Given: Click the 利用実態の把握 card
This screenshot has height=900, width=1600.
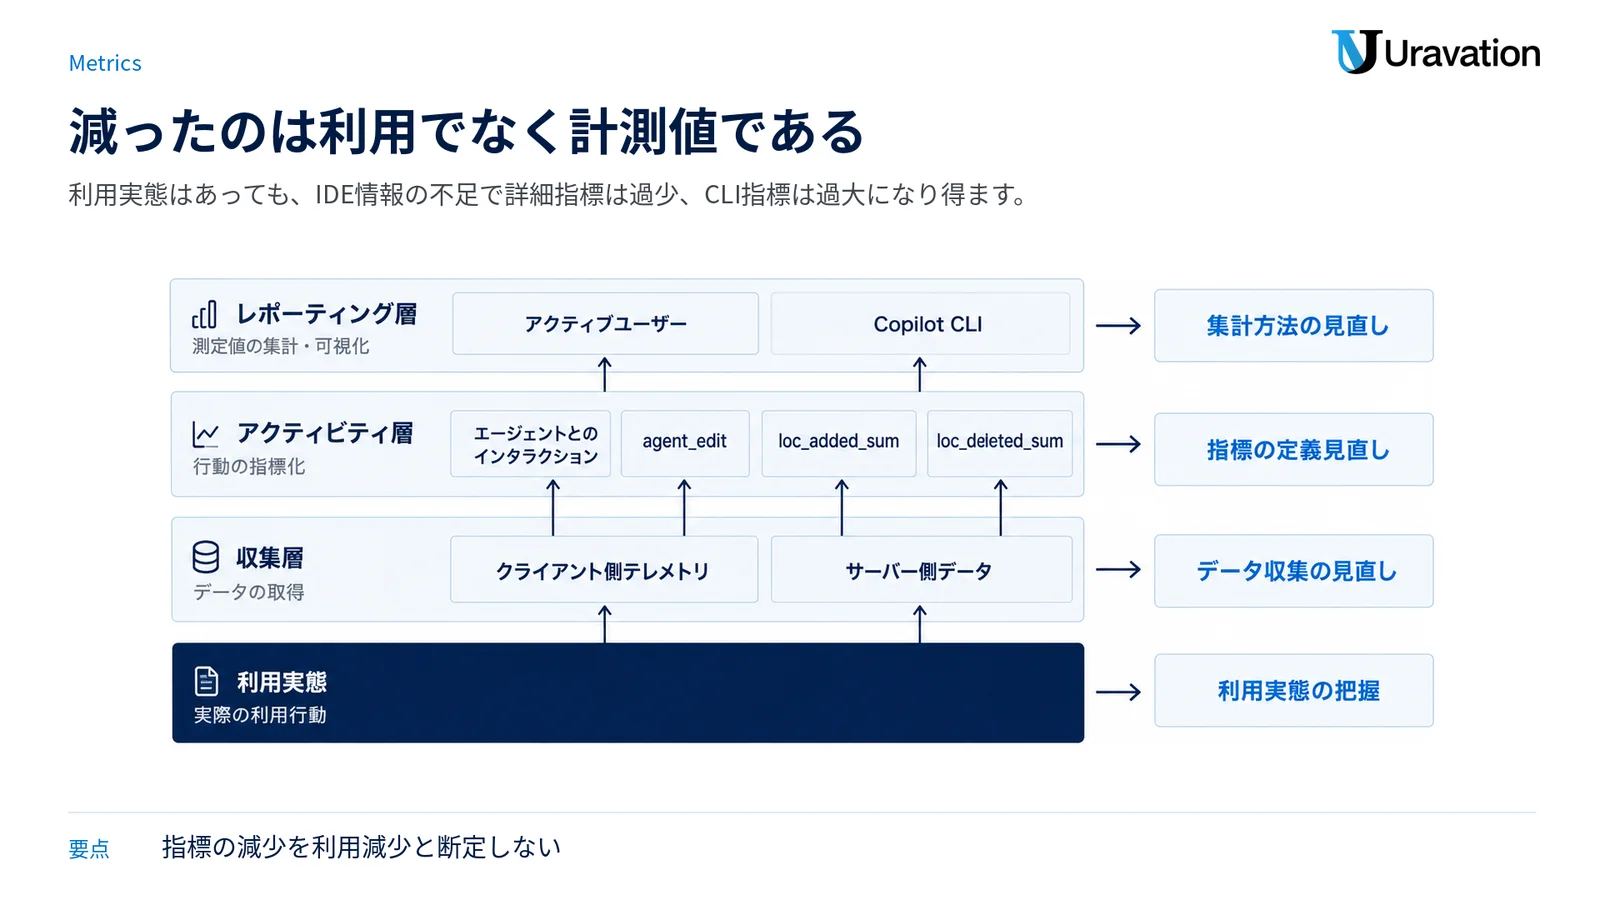Looking at the screenshot, I should tap(1294, 691).
